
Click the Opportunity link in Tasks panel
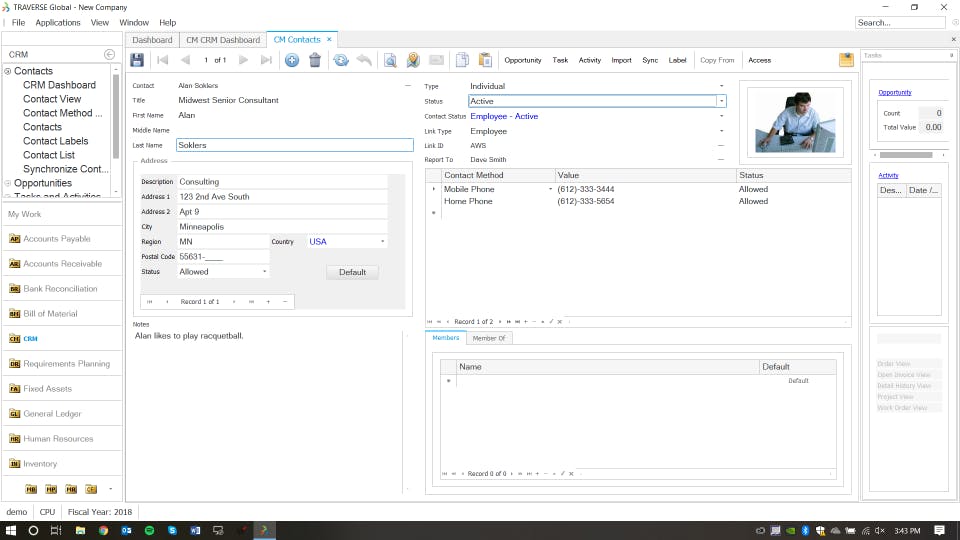[895, 92]
